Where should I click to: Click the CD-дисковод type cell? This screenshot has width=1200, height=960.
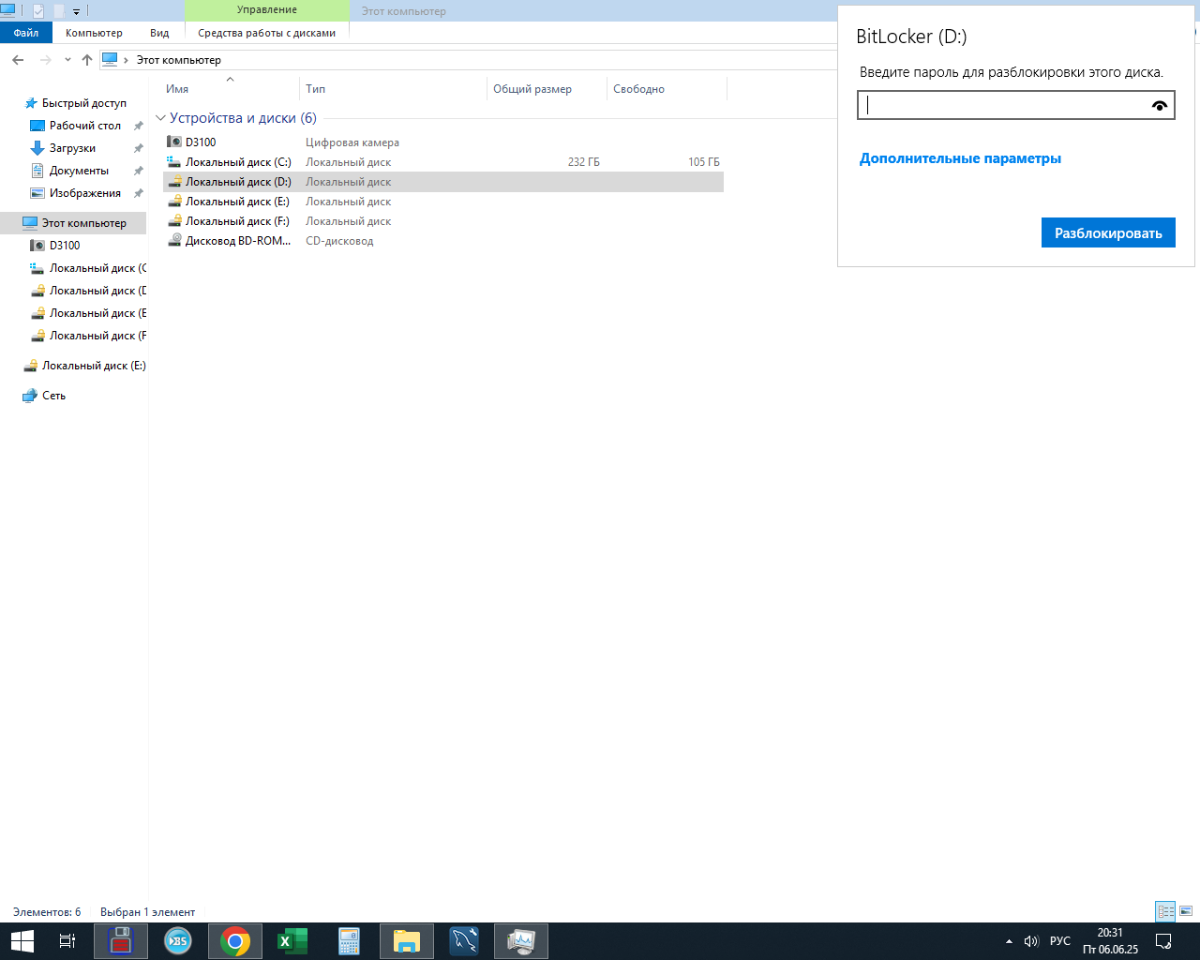[x=339, y=241]
